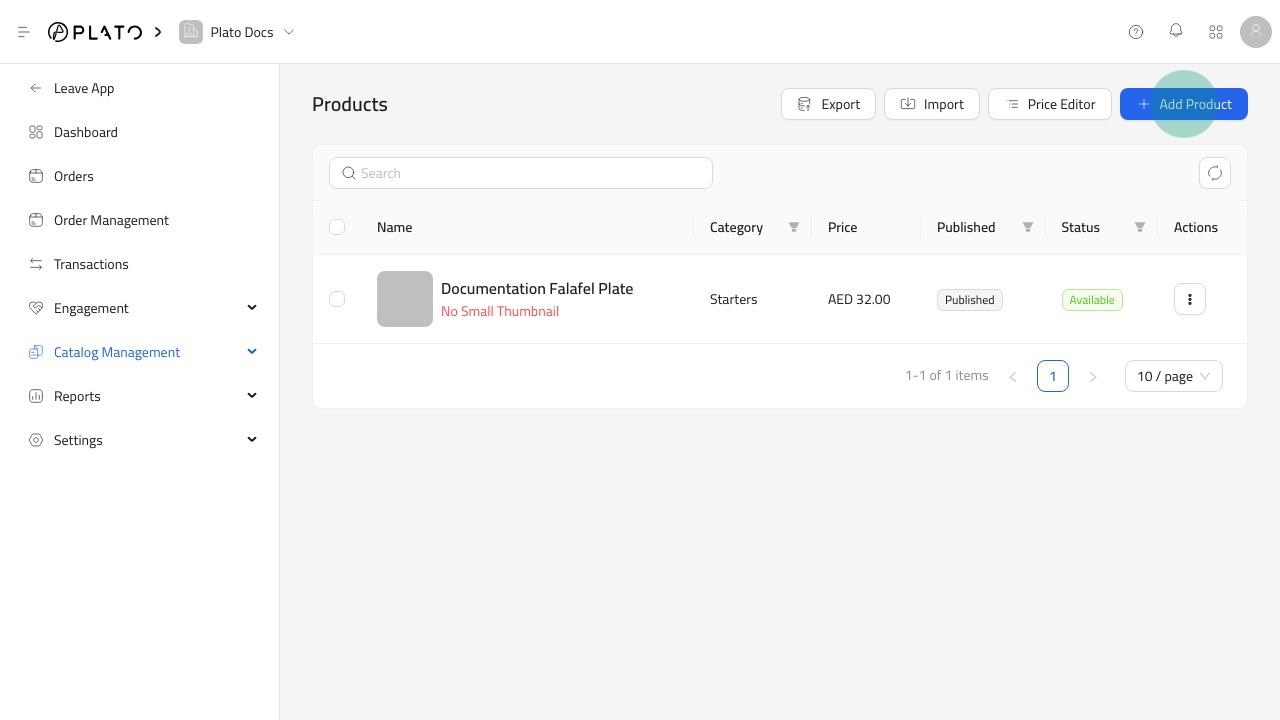The image size is (1280, 720).
Task: Open the apps grid icon
Action: pyautogui.click(x=1216, y=32)
